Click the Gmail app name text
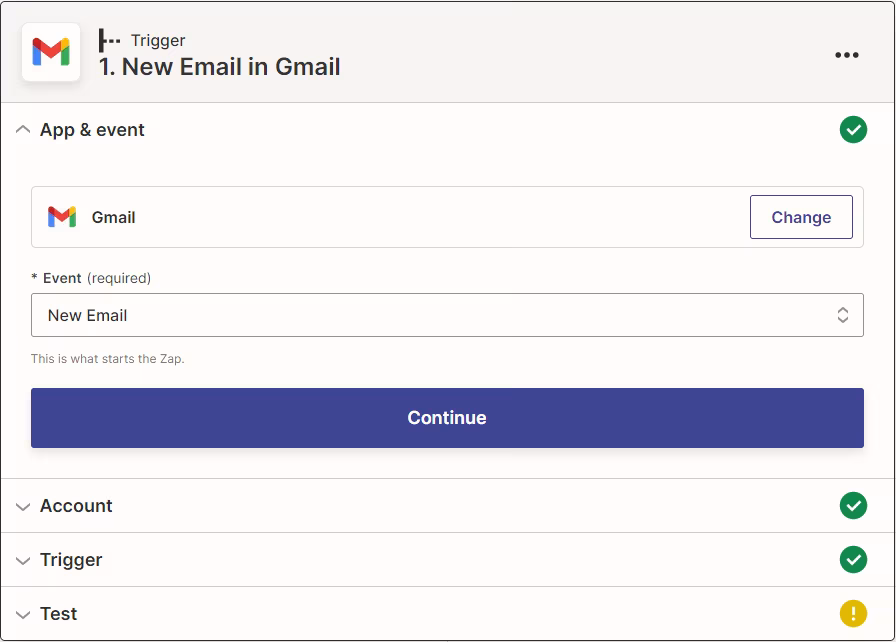Screen dimensions: 896x642 coord(114,217)
